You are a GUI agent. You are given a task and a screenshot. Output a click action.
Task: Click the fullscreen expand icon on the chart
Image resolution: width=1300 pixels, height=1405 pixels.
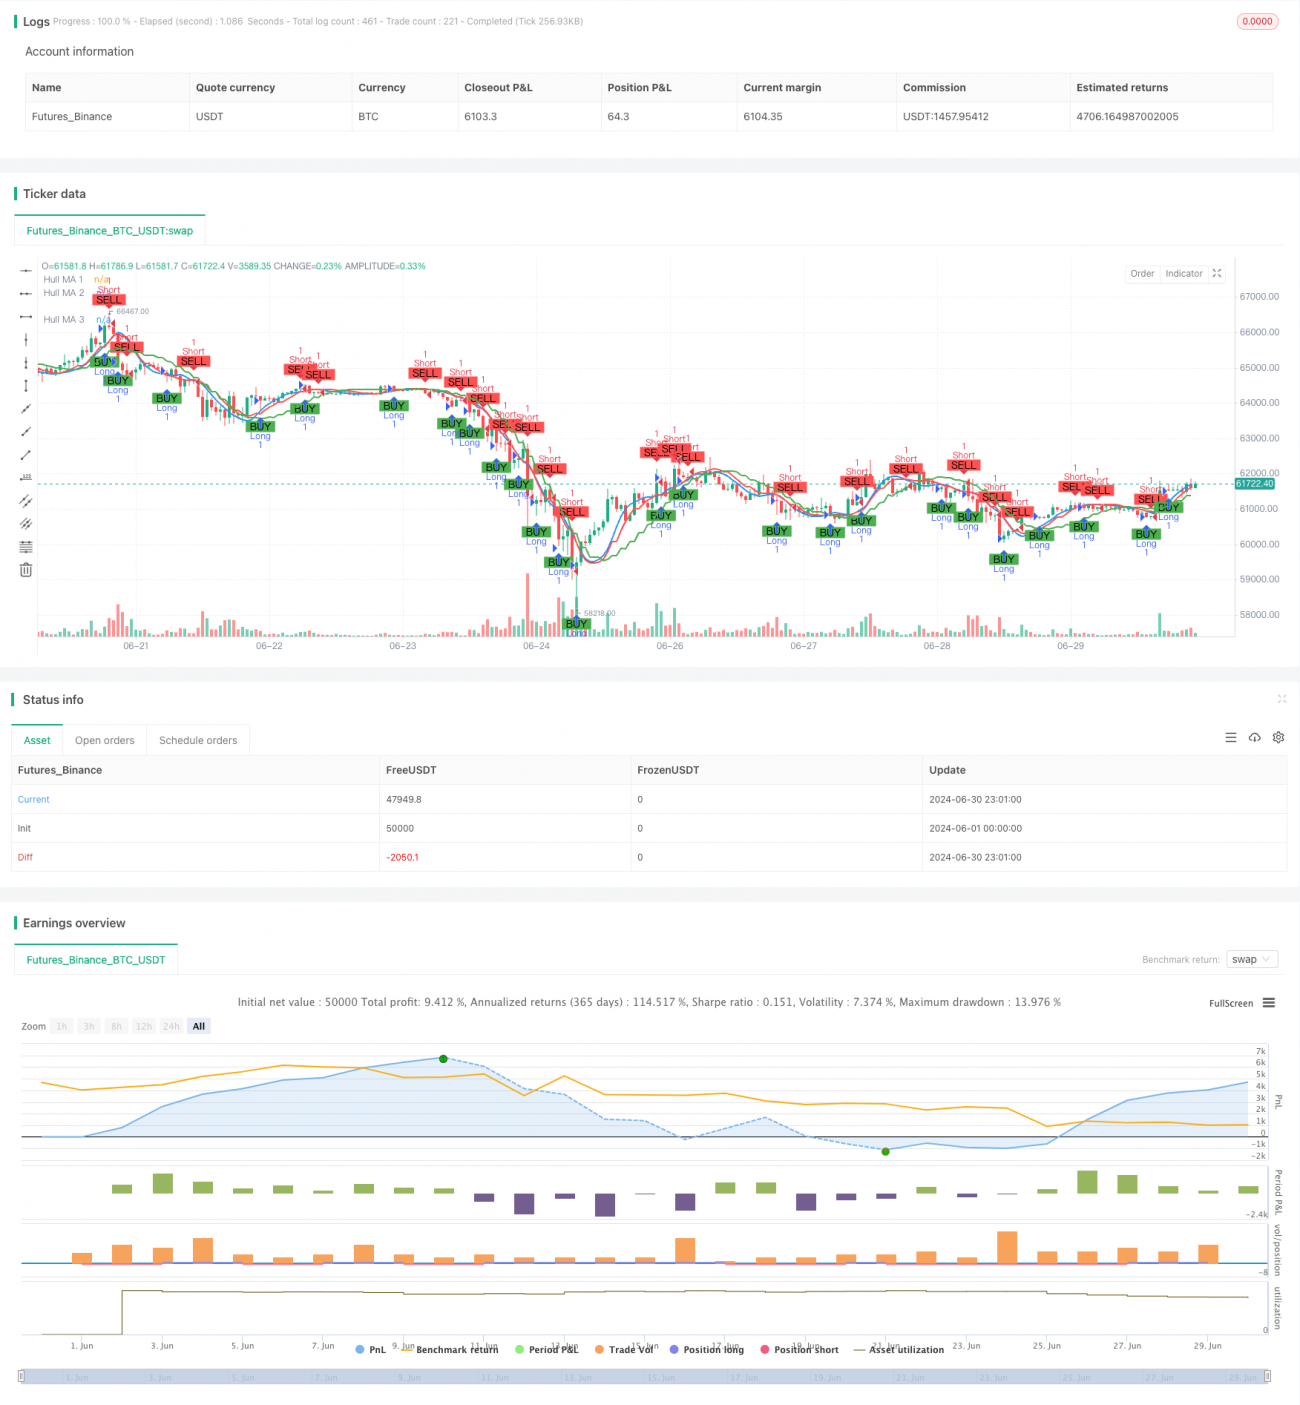1217,274
